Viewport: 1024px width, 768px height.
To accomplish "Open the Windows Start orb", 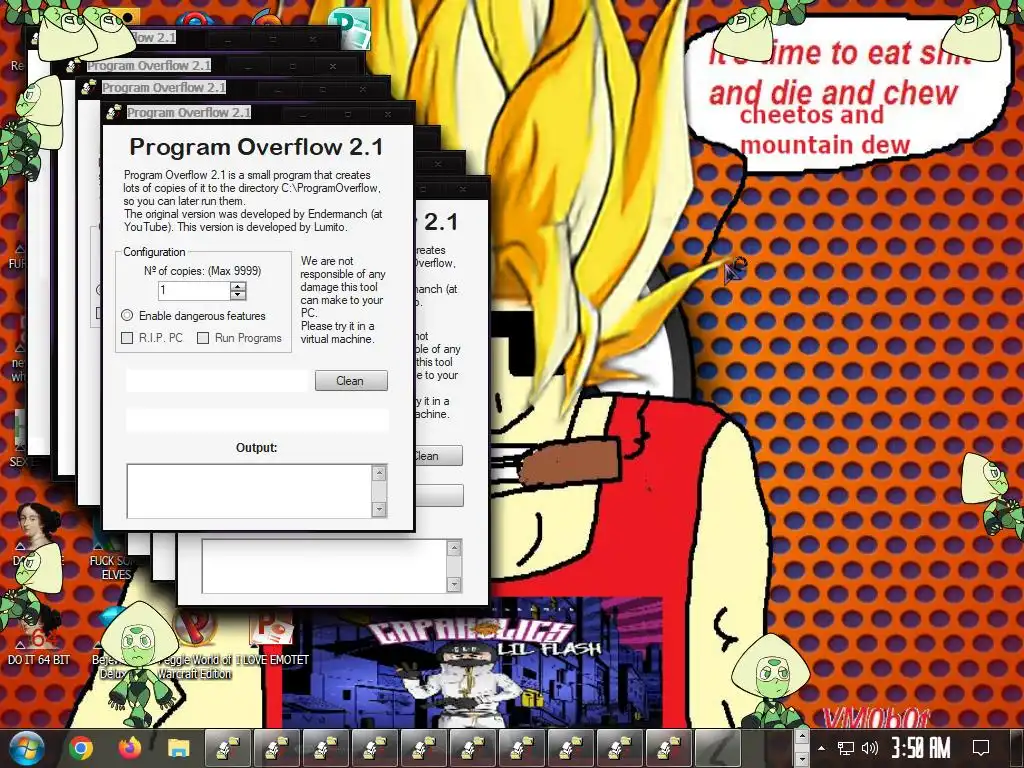I will click(x=27, y=748).
